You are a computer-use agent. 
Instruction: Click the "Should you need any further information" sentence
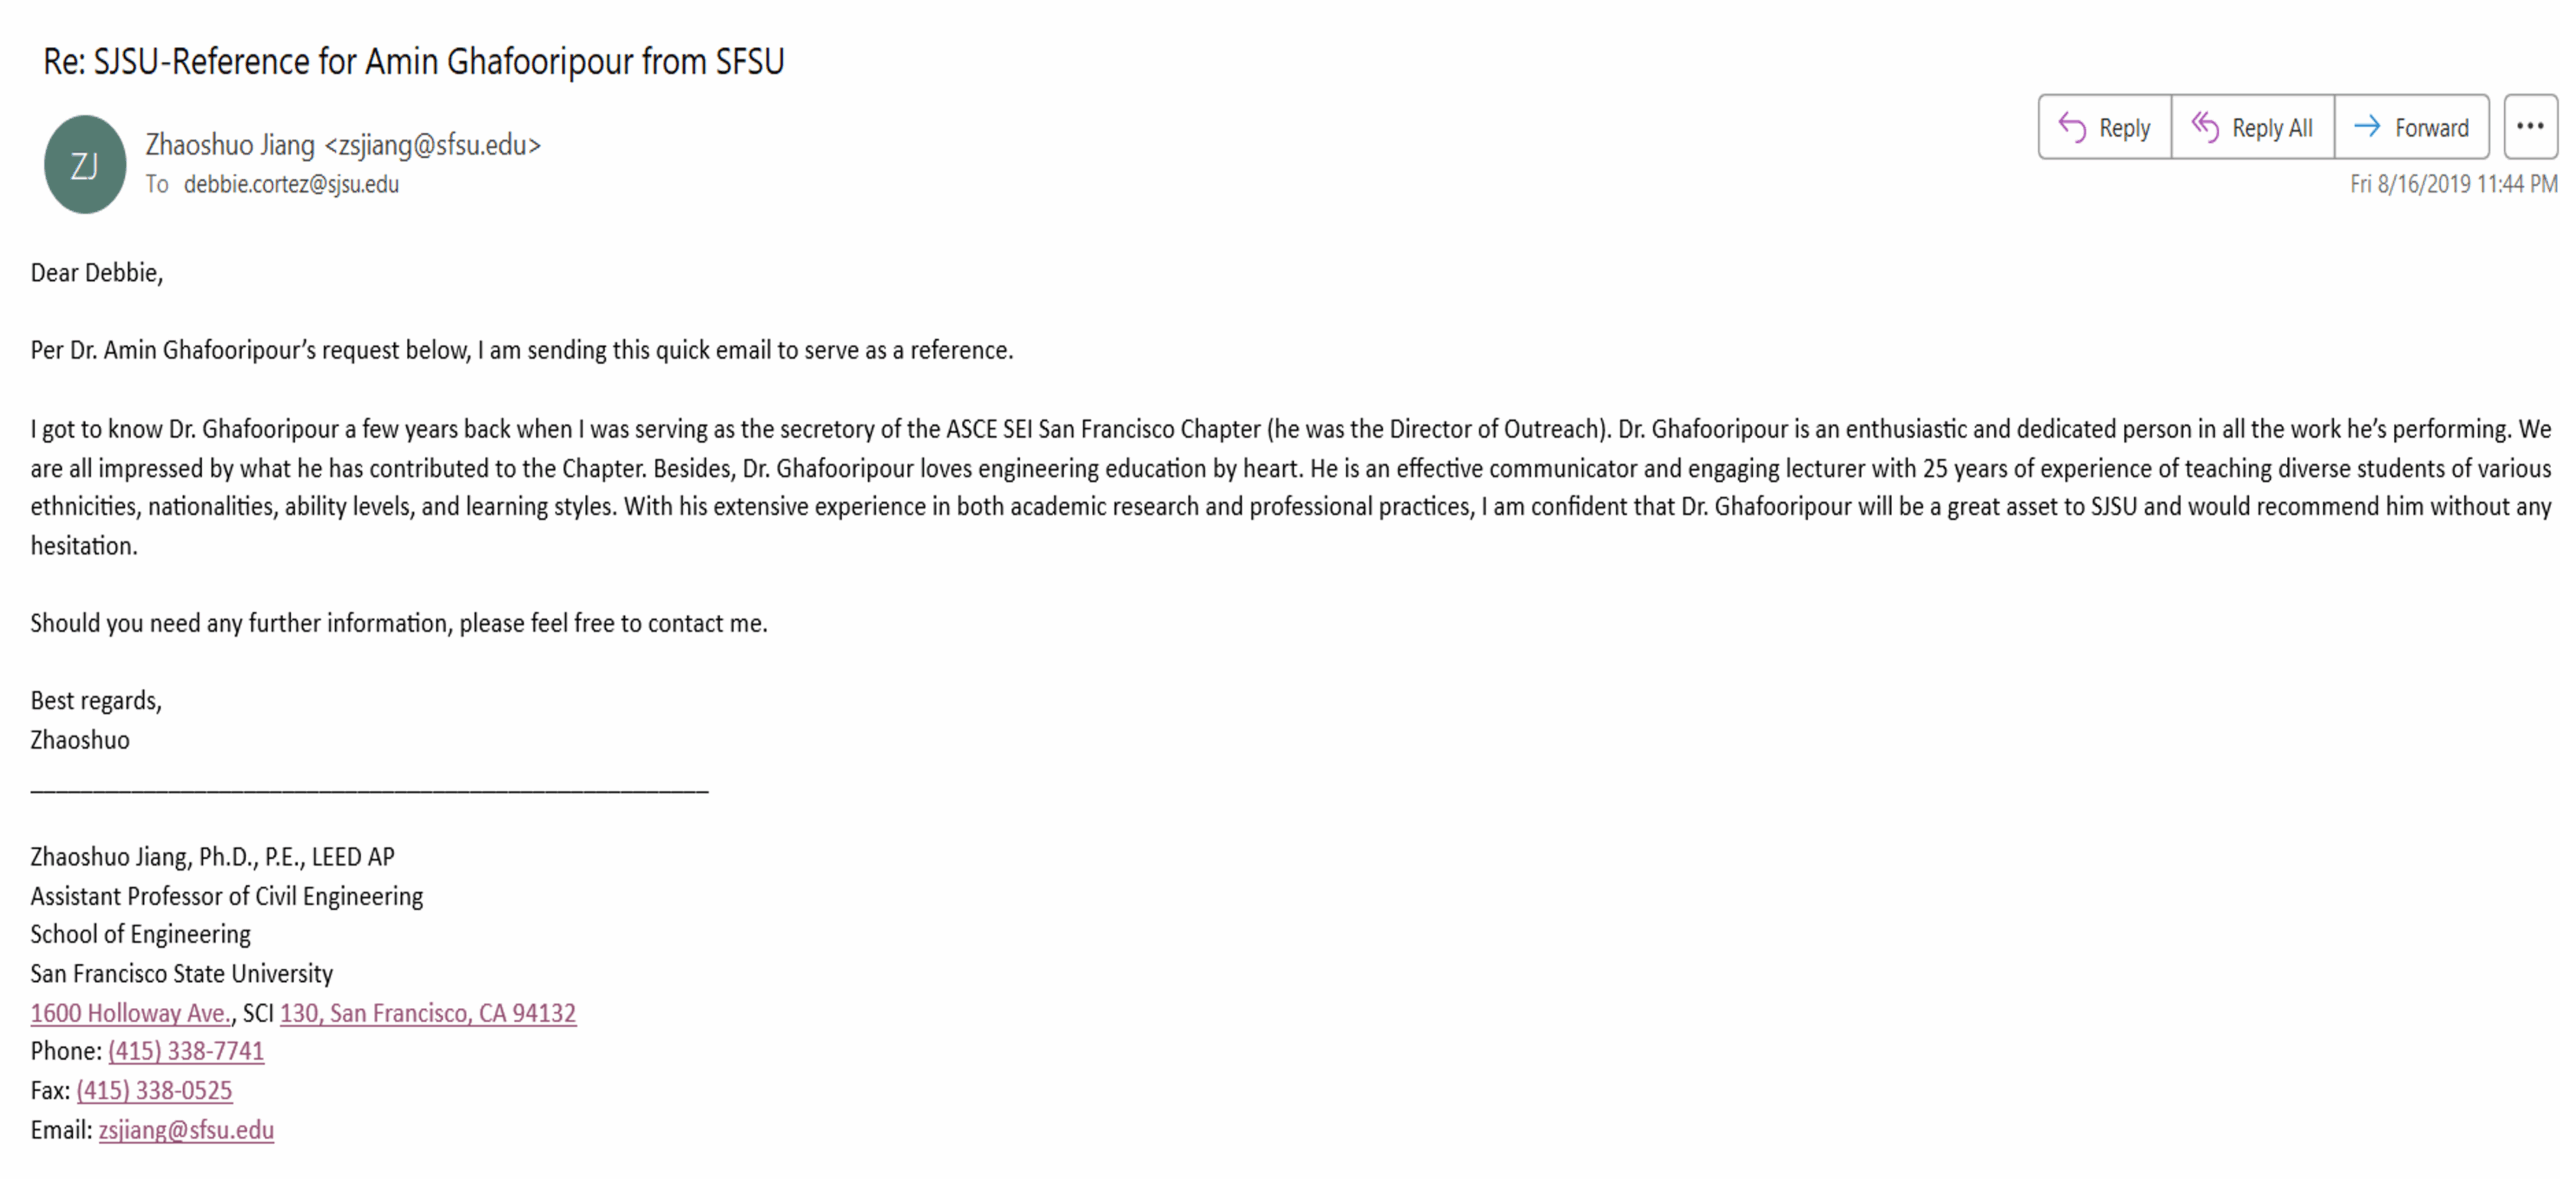pos(398,624)
